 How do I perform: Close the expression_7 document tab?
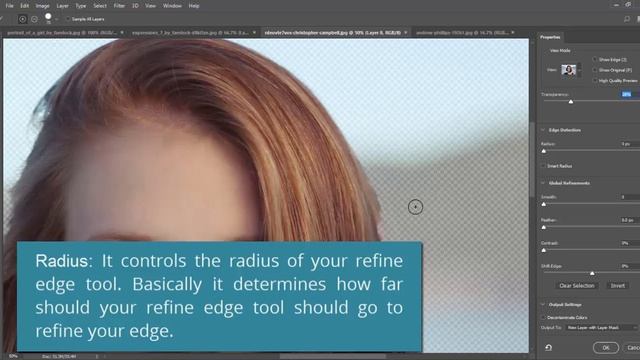pos(254,33)
